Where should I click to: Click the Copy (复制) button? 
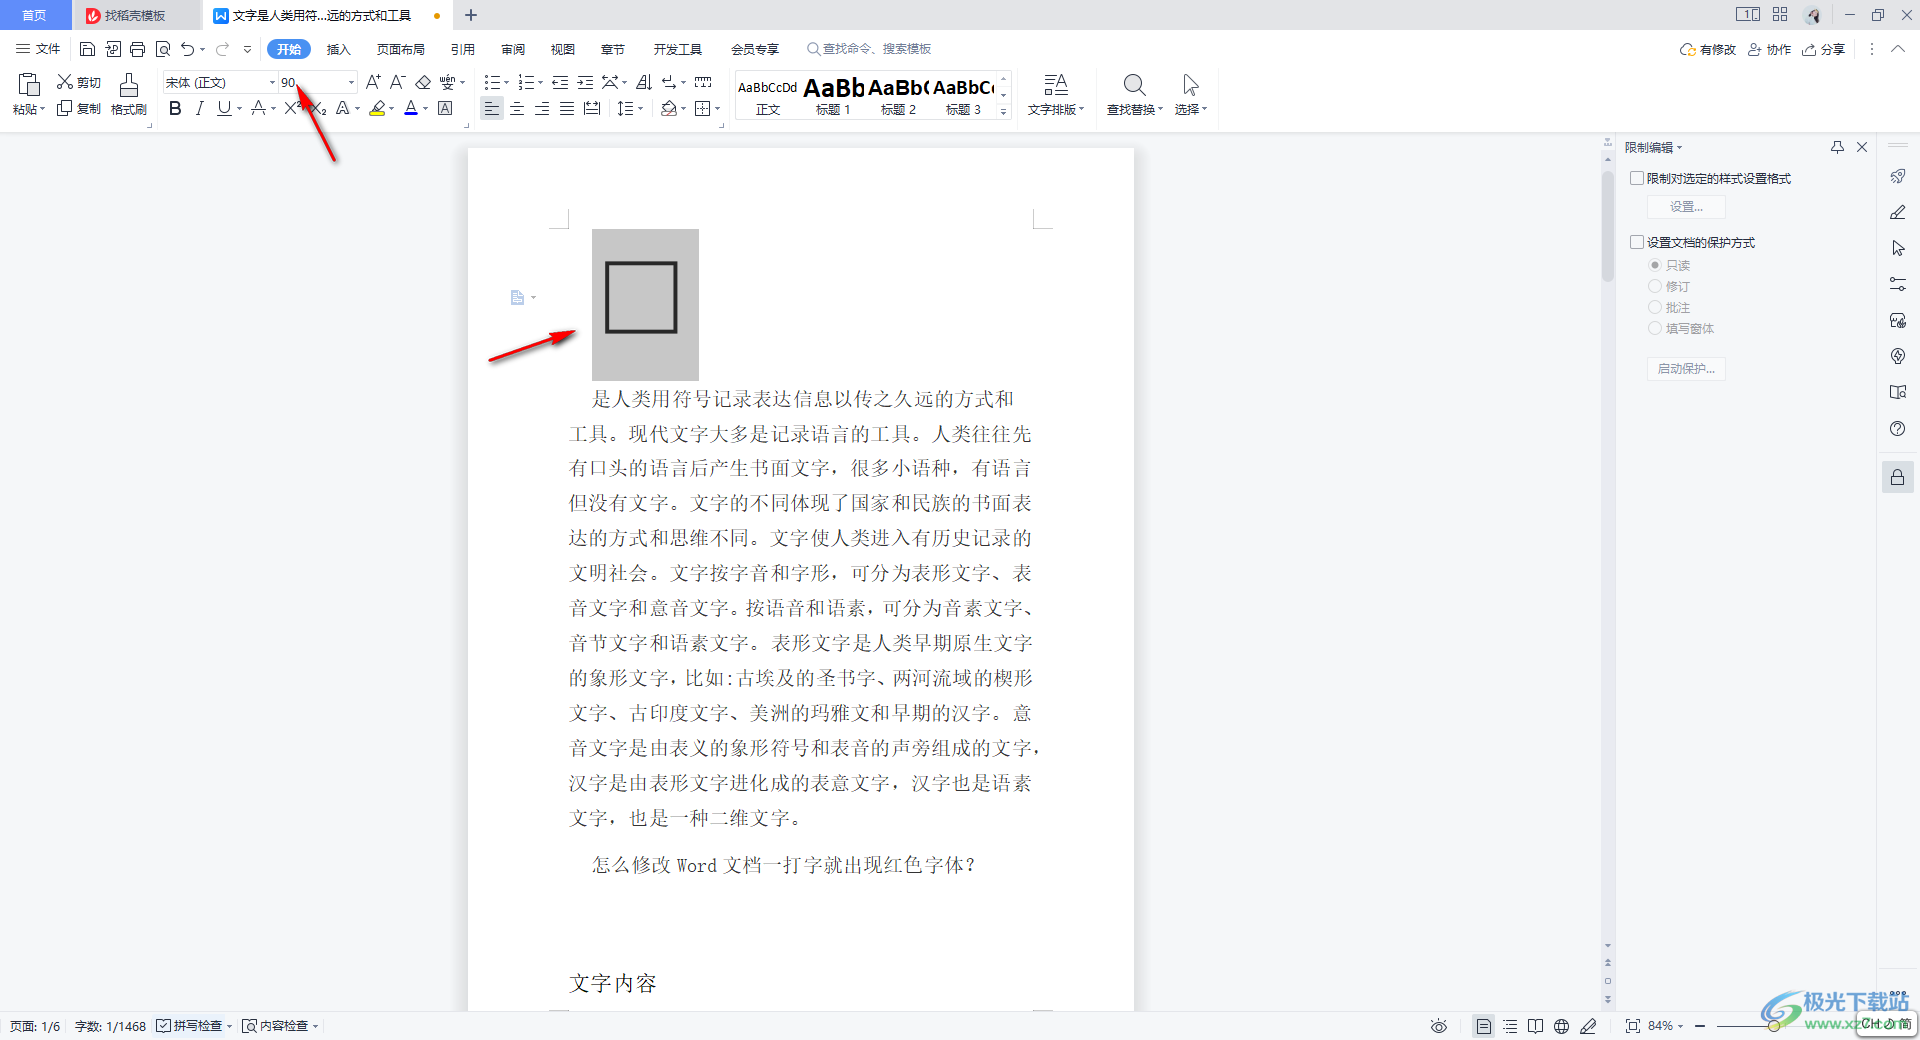click(x=79, y=108)
